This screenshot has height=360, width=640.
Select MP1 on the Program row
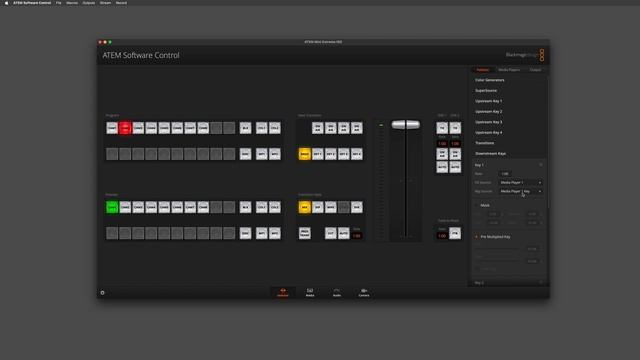262,154
